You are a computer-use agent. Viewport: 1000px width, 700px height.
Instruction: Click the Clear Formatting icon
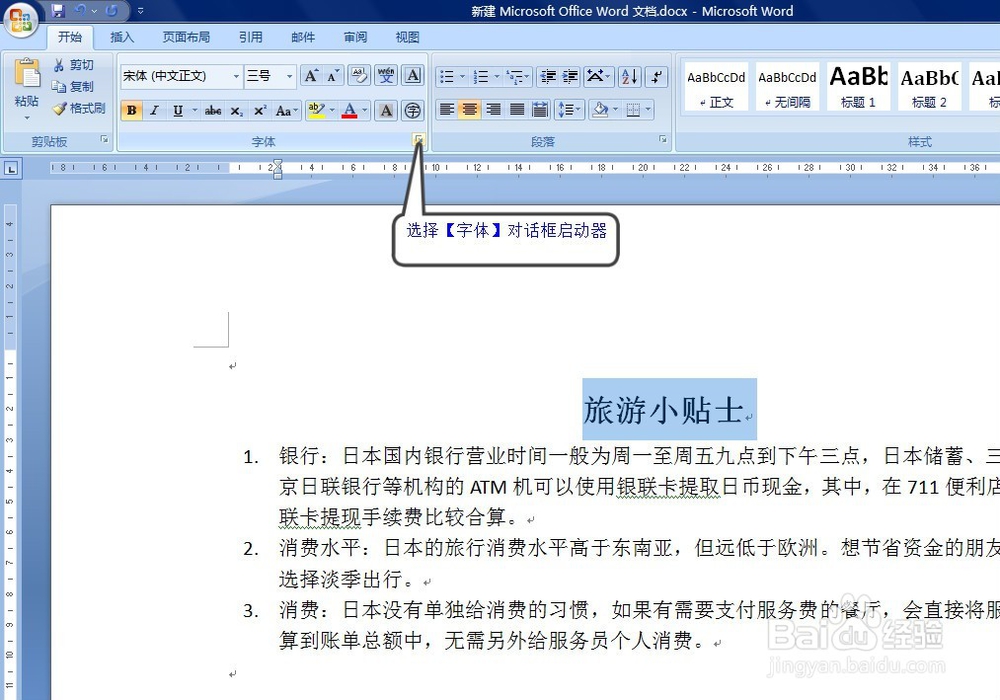358,74
